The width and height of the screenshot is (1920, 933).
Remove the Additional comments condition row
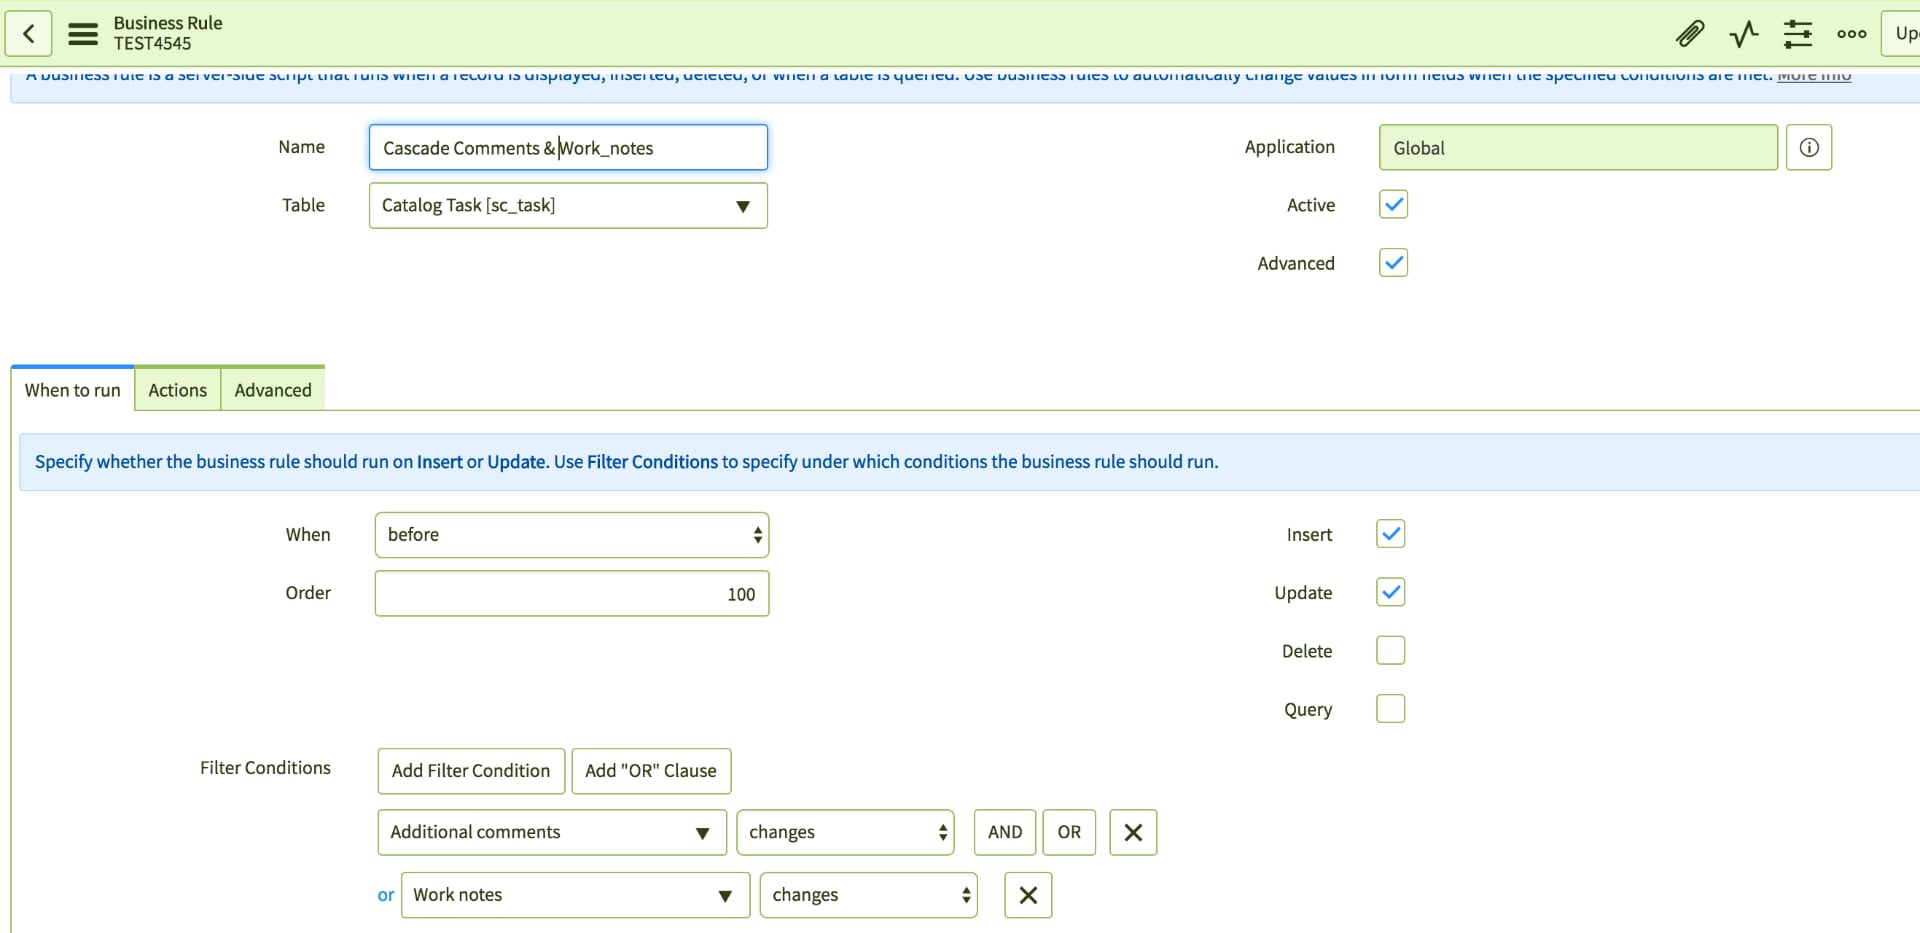[1133, 832]
